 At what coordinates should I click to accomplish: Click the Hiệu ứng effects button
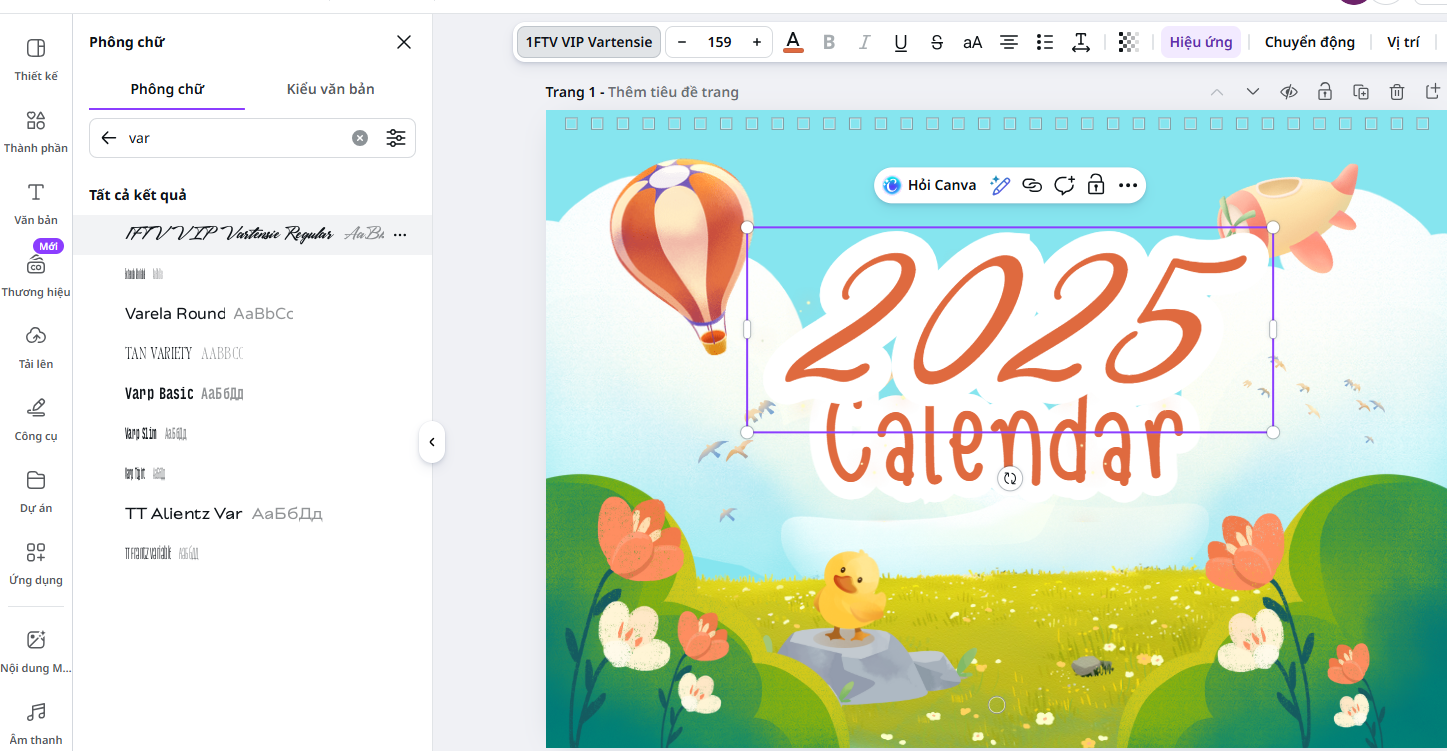(x=1201, y=42)
